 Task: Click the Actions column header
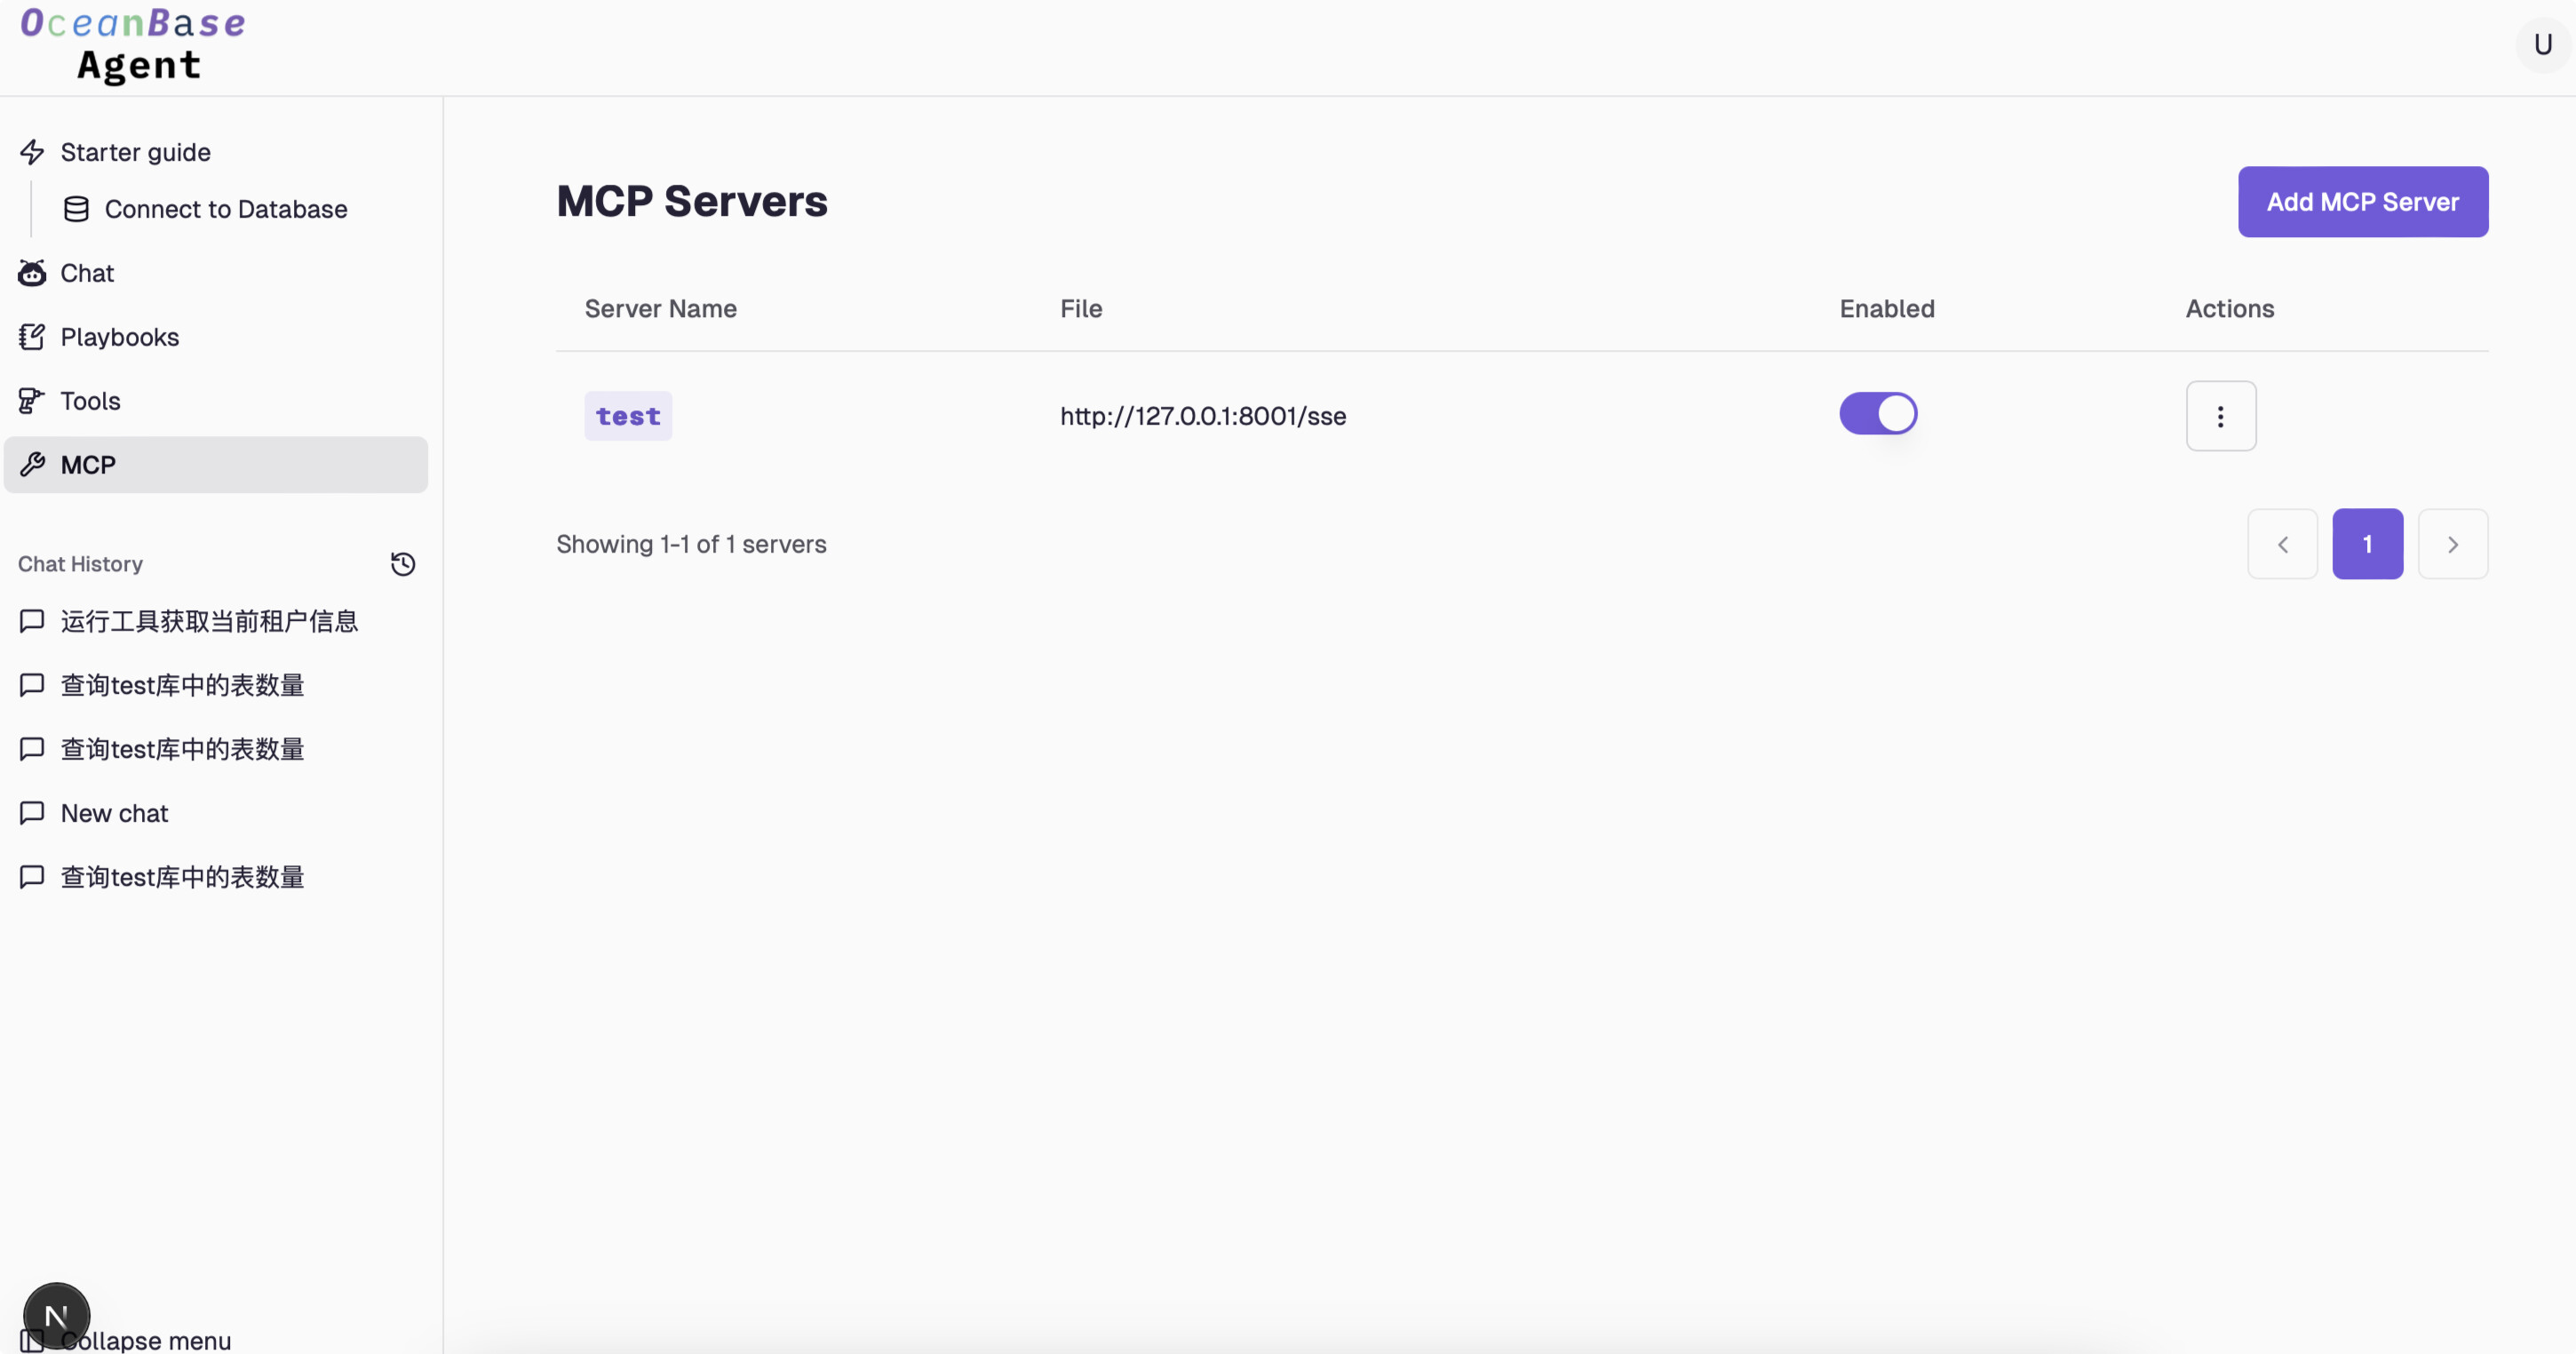point(2230,309)
